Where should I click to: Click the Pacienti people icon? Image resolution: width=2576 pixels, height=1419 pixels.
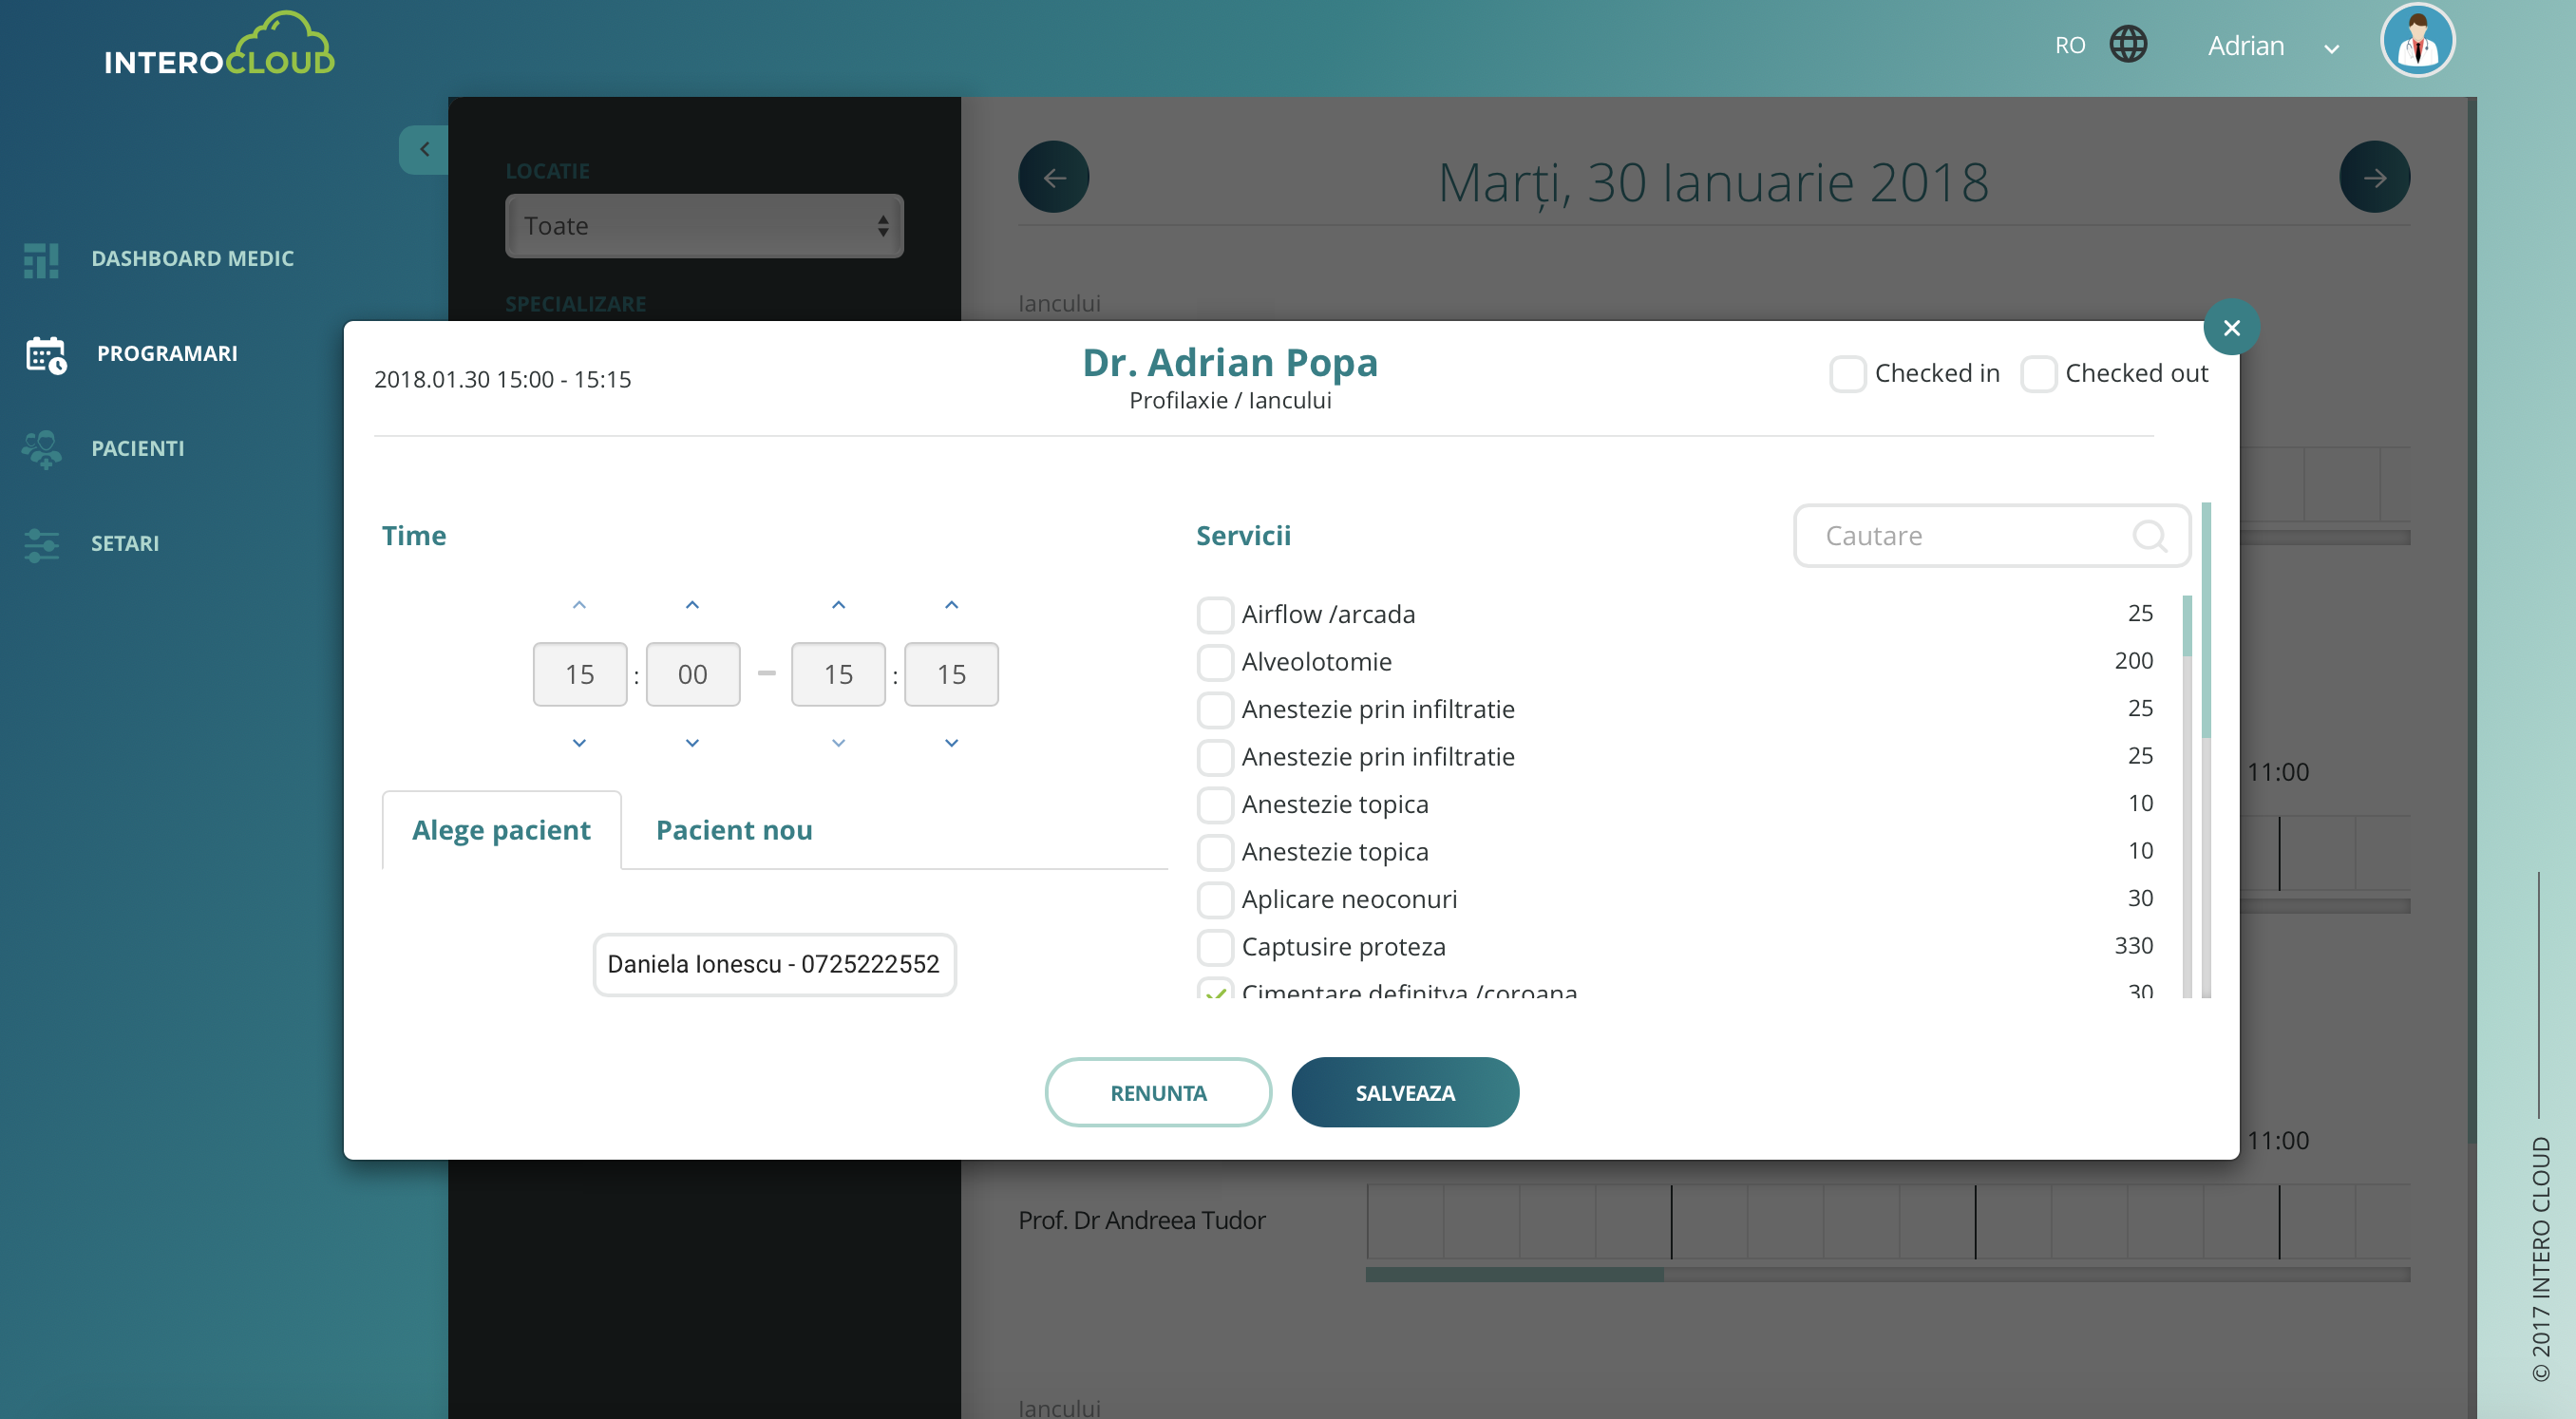coord(42,449)
